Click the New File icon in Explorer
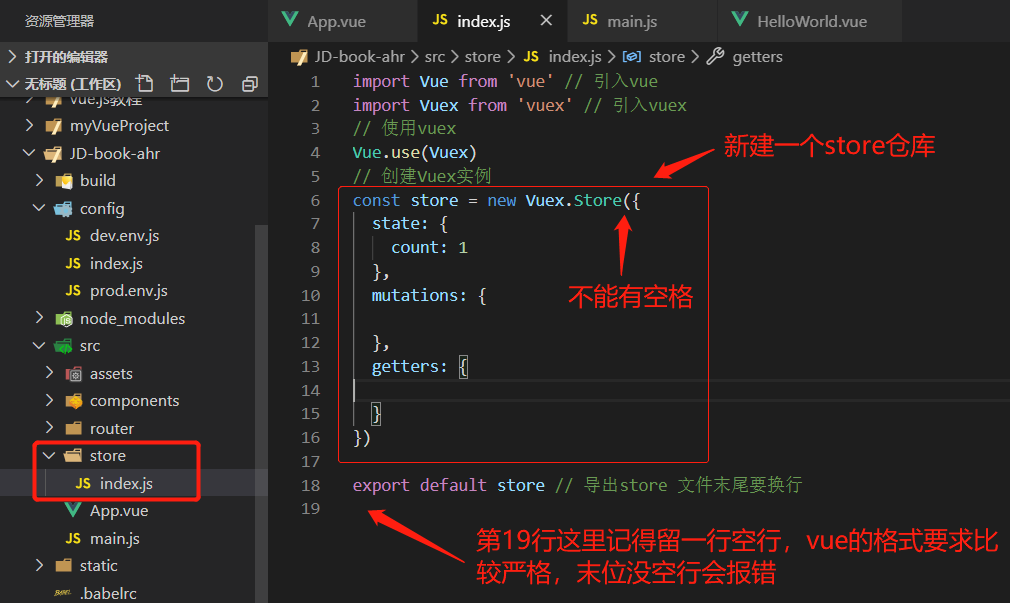Viewport: 1010px width, 603px height. tap(146, 85)
